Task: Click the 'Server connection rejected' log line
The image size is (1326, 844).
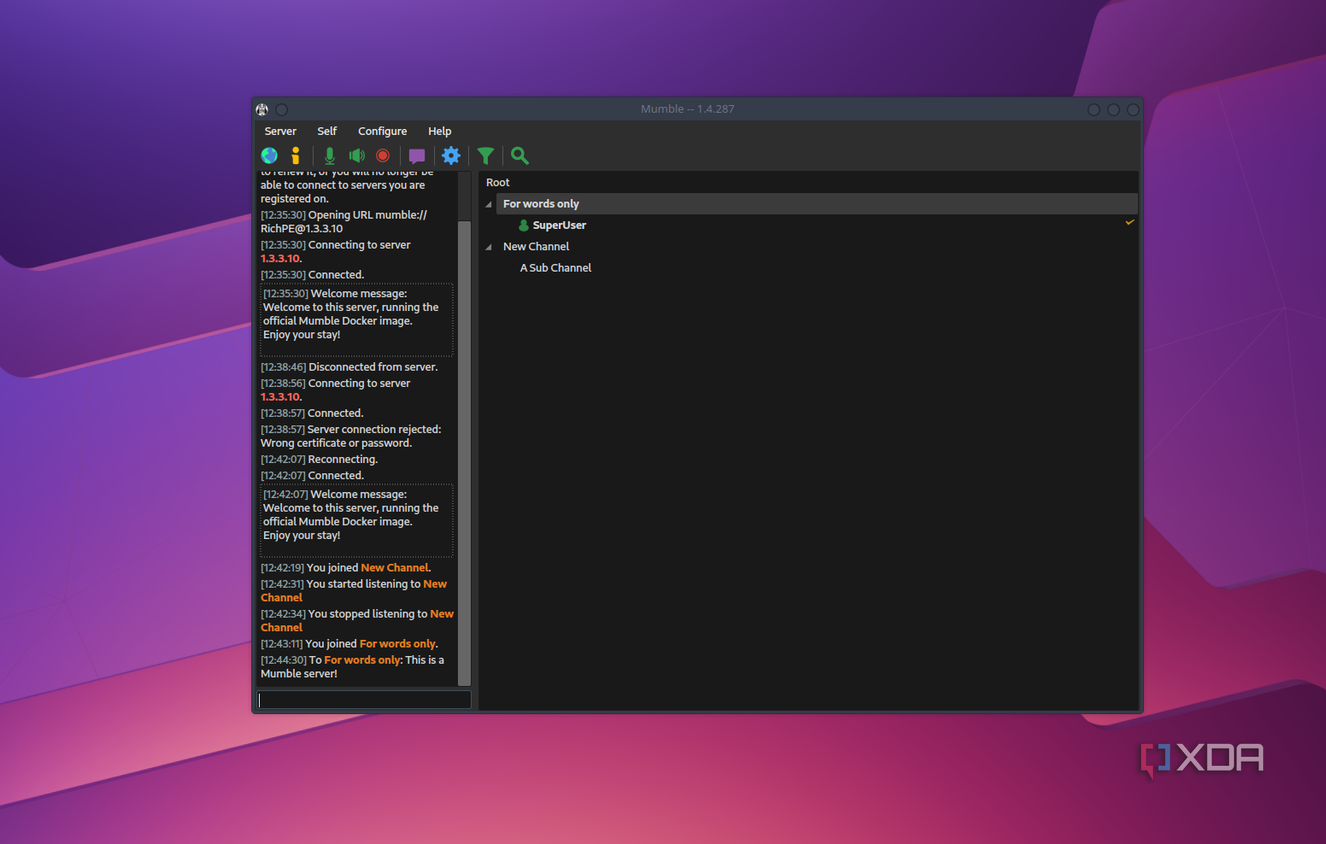Action: click(x=351, y=436)
